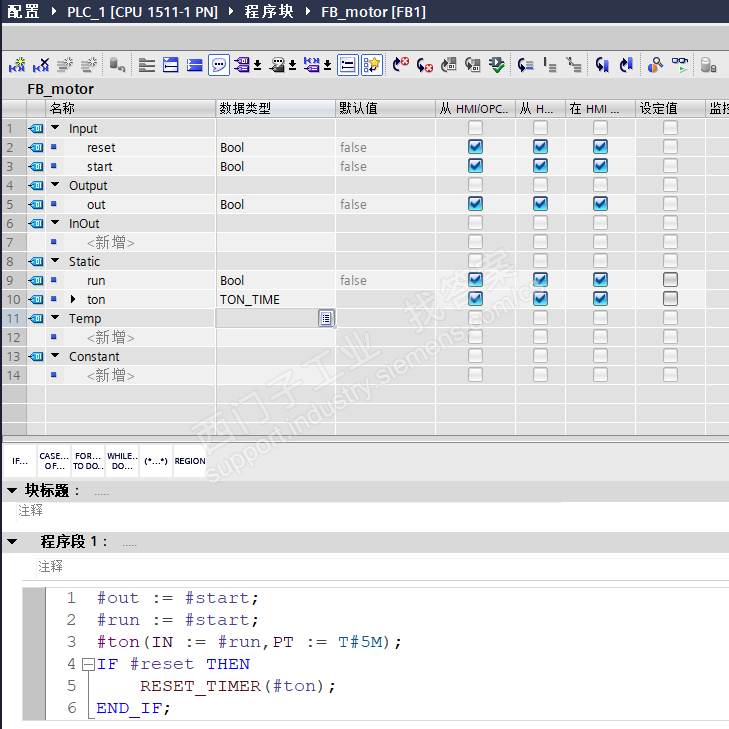Viewport: 729px width, 729px height.
Task: Click <新增> cell under InOut
Action: click(x=111, y=242)
